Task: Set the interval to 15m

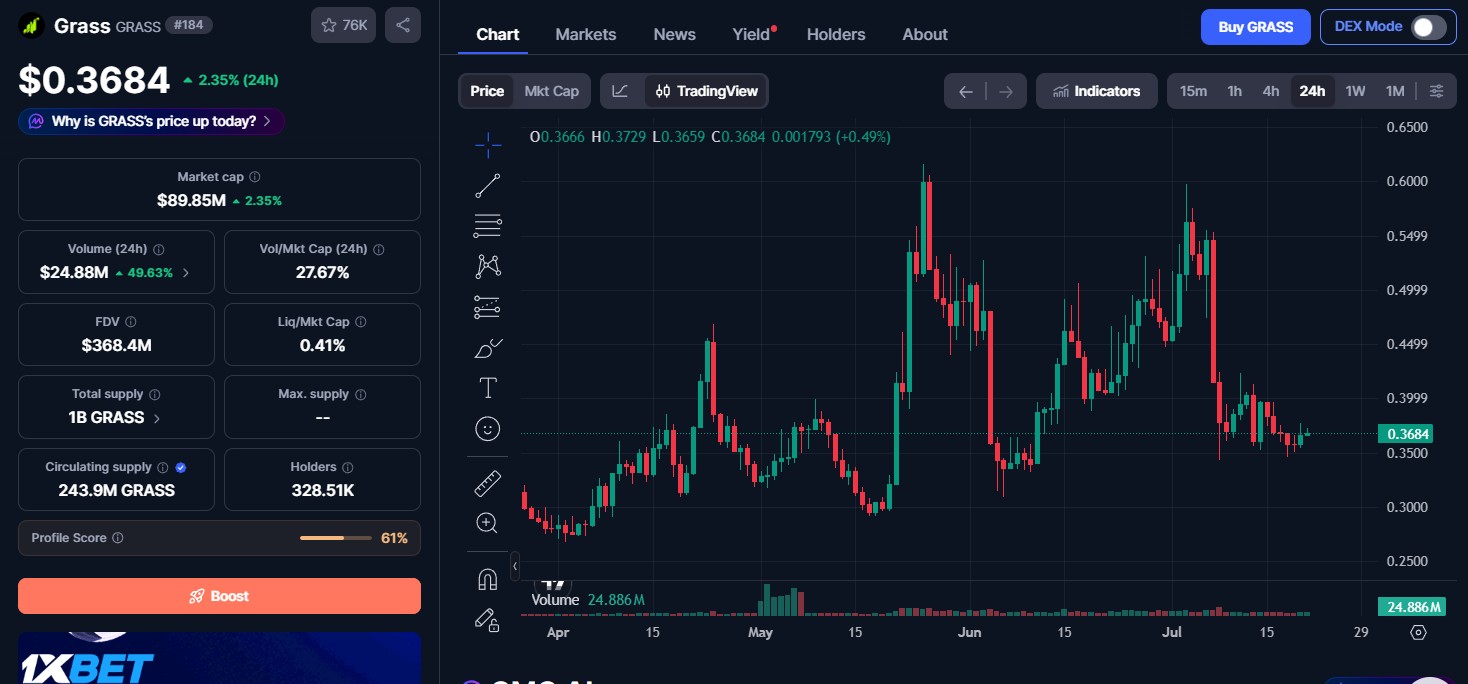Action: (x=1193, y=91)
